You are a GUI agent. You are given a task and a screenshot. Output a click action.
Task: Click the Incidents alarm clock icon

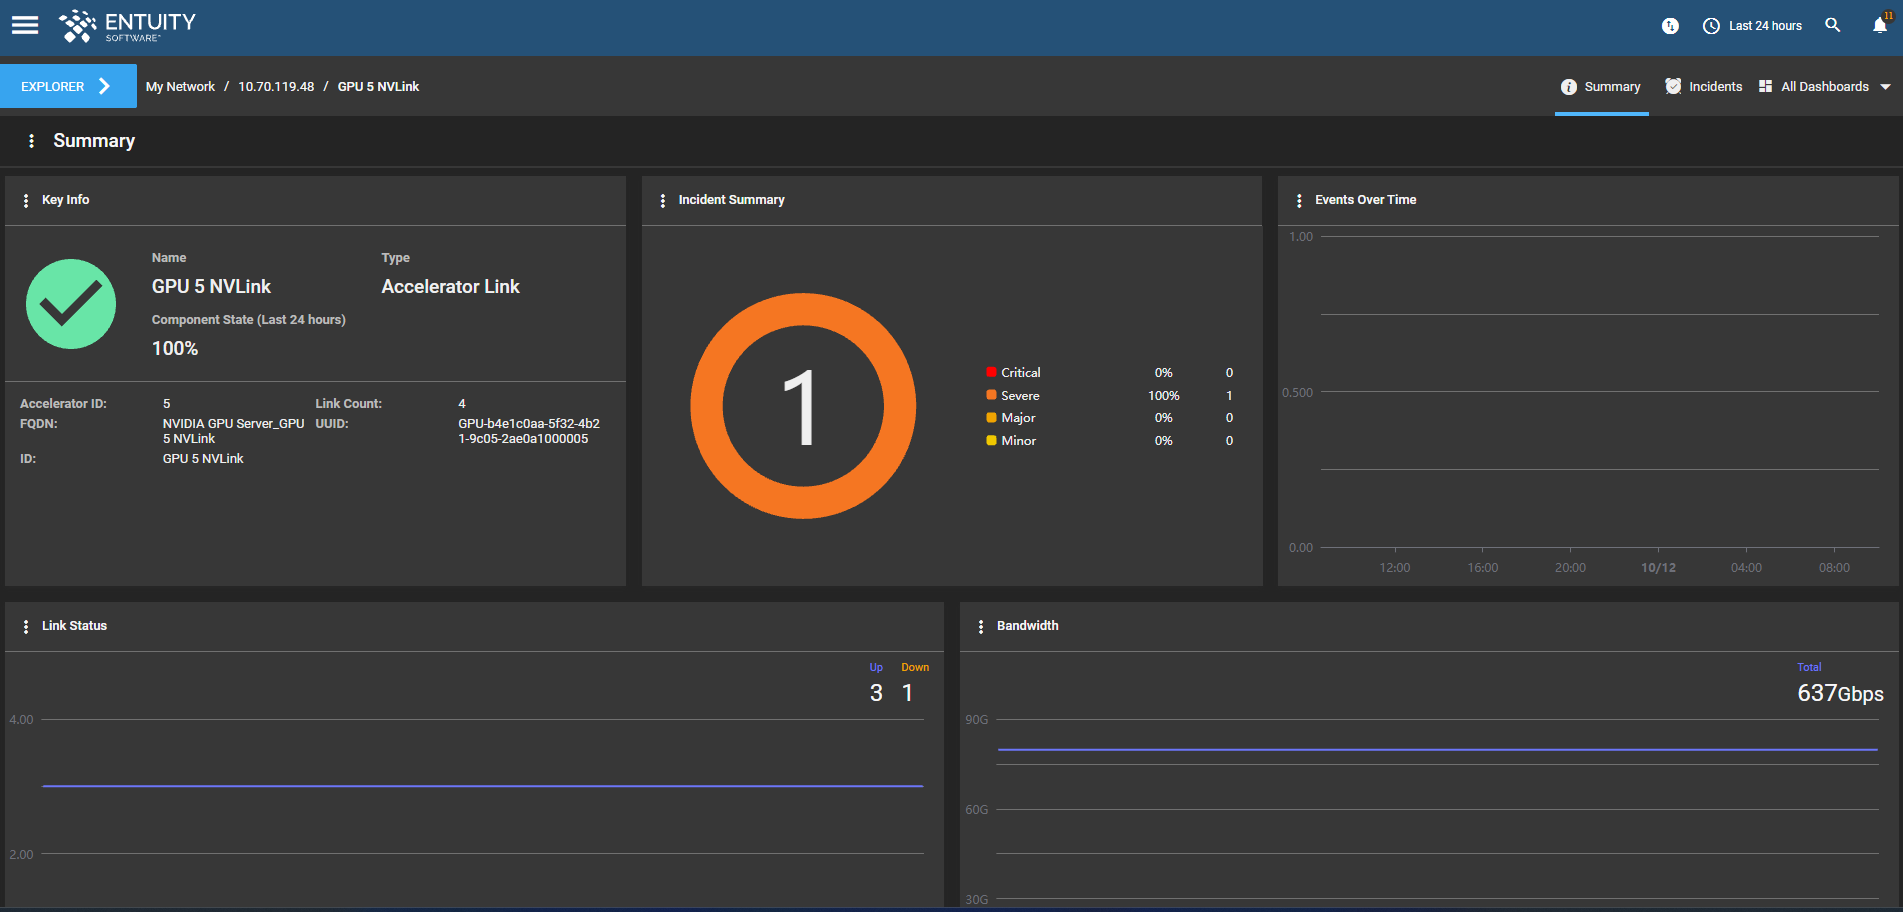pos(1673,86)
